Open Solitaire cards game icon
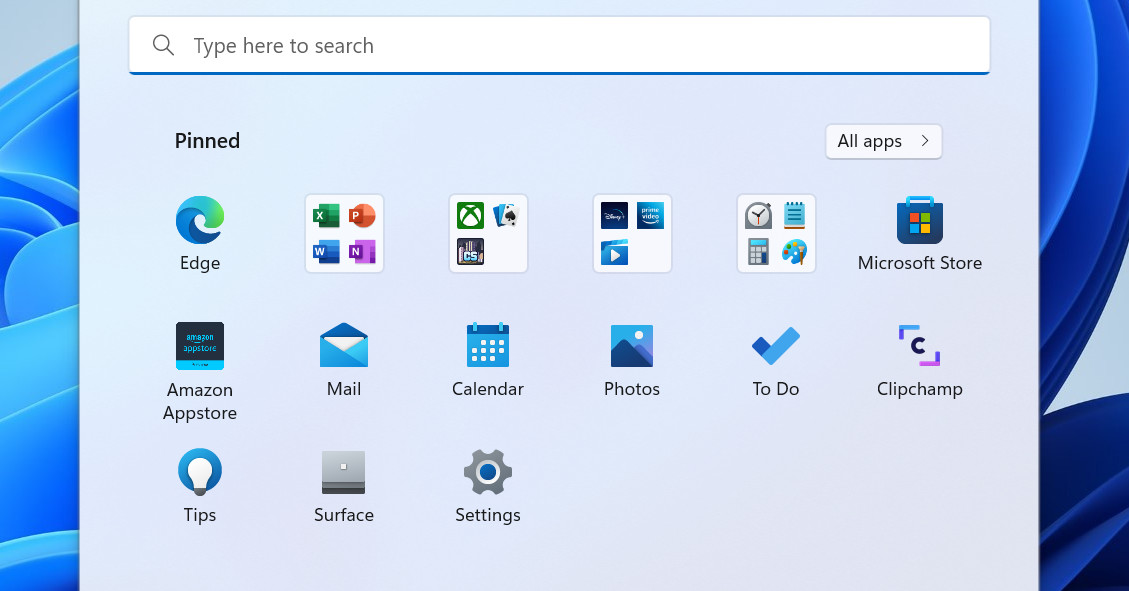 pyautogui.click(x=506, y=216)
